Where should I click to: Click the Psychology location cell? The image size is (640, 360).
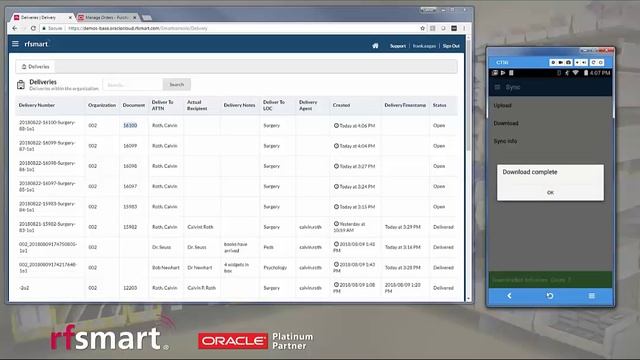tap(275, 268)
